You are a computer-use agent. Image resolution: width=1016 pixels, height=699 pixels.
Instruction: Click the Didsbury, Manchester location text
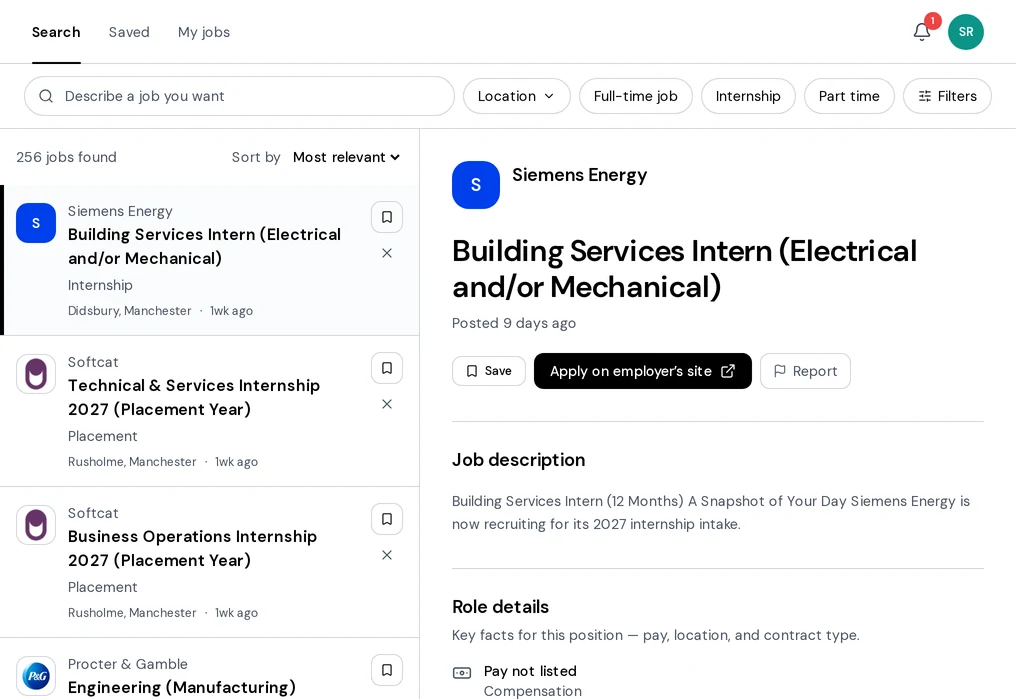click(x=130, y=311)
